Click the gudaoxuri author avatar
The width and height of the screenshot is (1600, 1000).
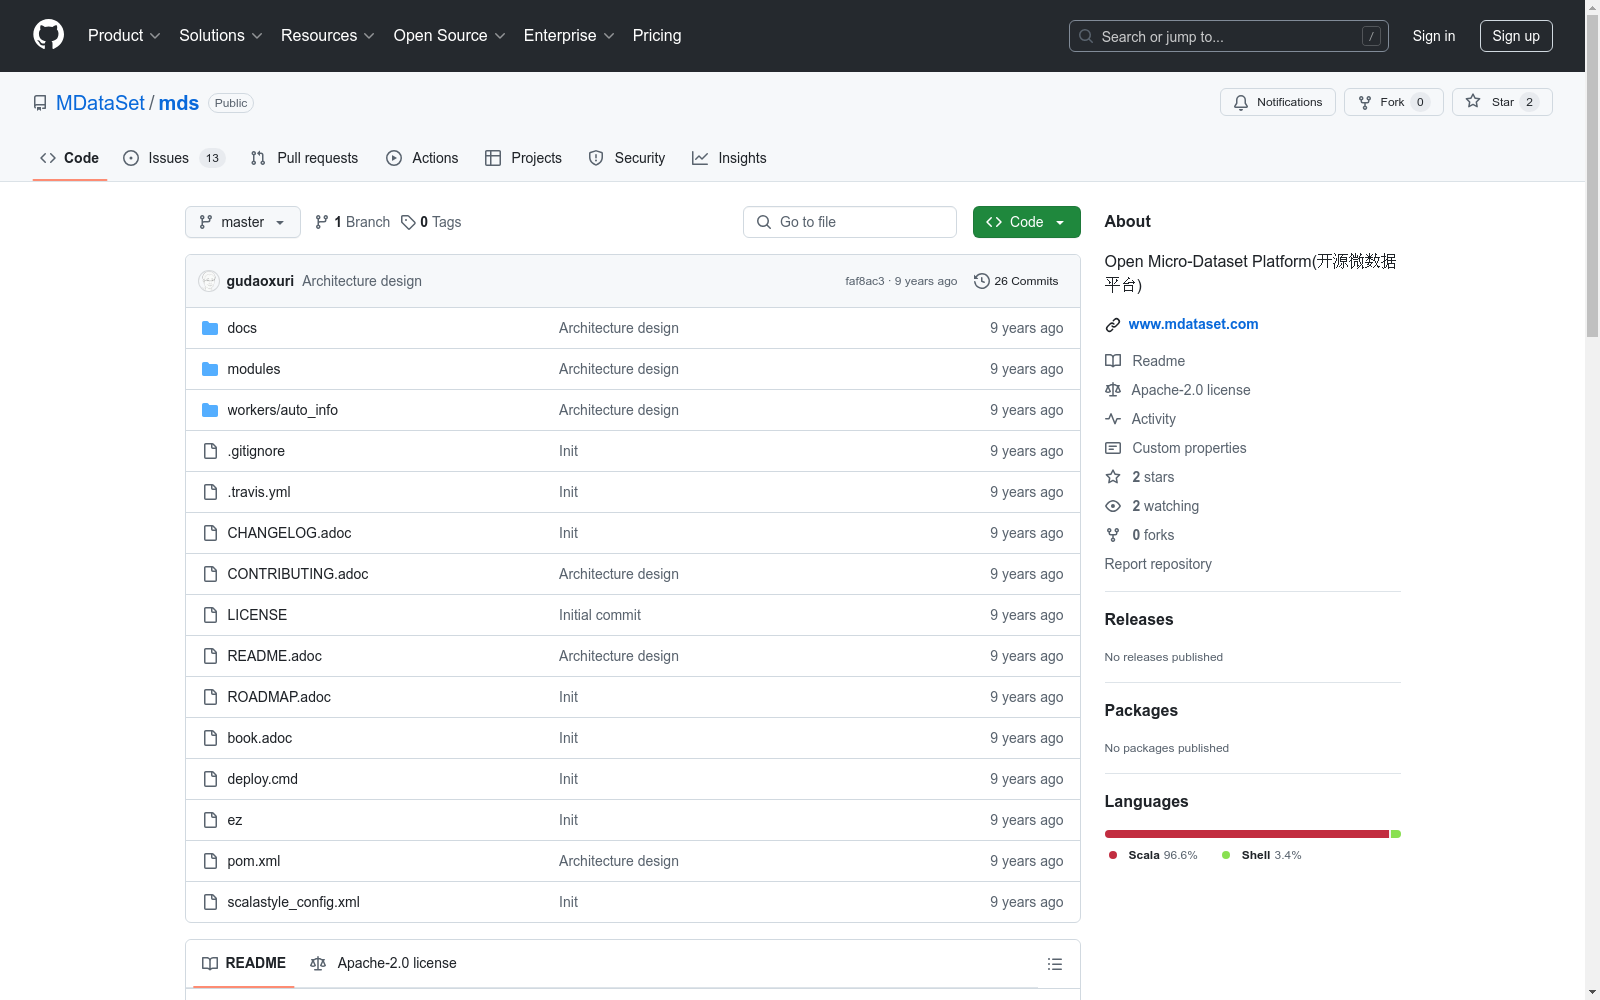tap(209, 281)
